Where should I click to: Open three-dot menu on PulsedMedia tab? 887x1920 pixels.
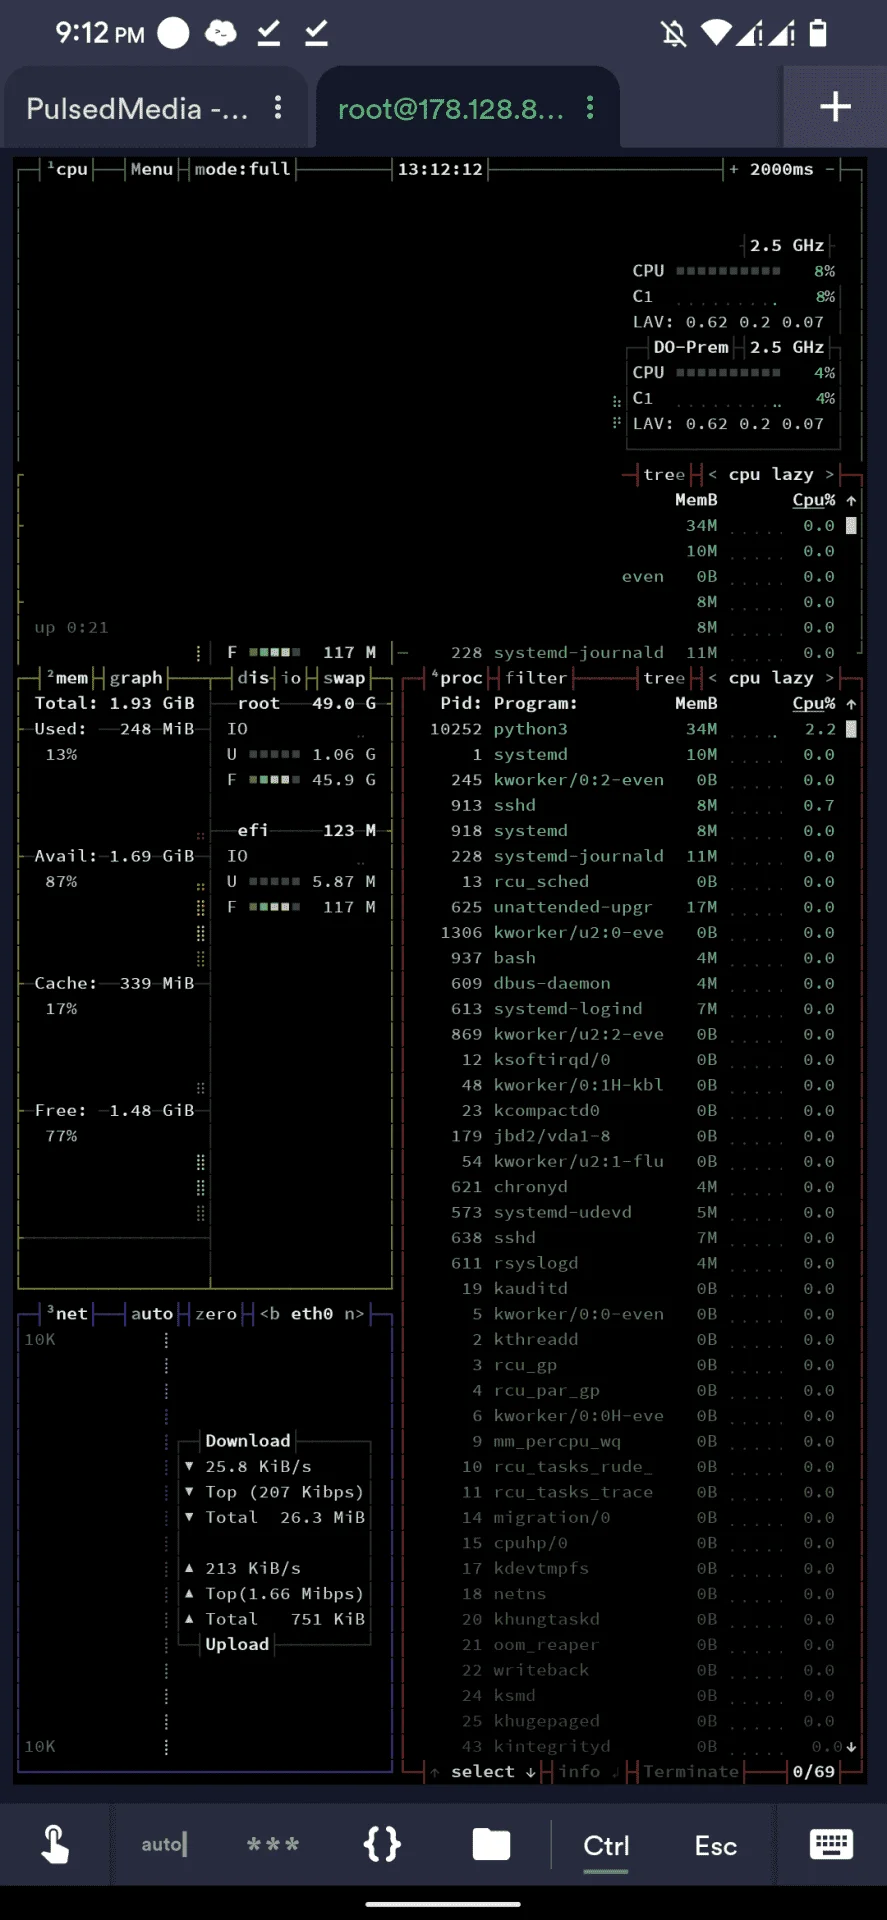tap(278, 107)
